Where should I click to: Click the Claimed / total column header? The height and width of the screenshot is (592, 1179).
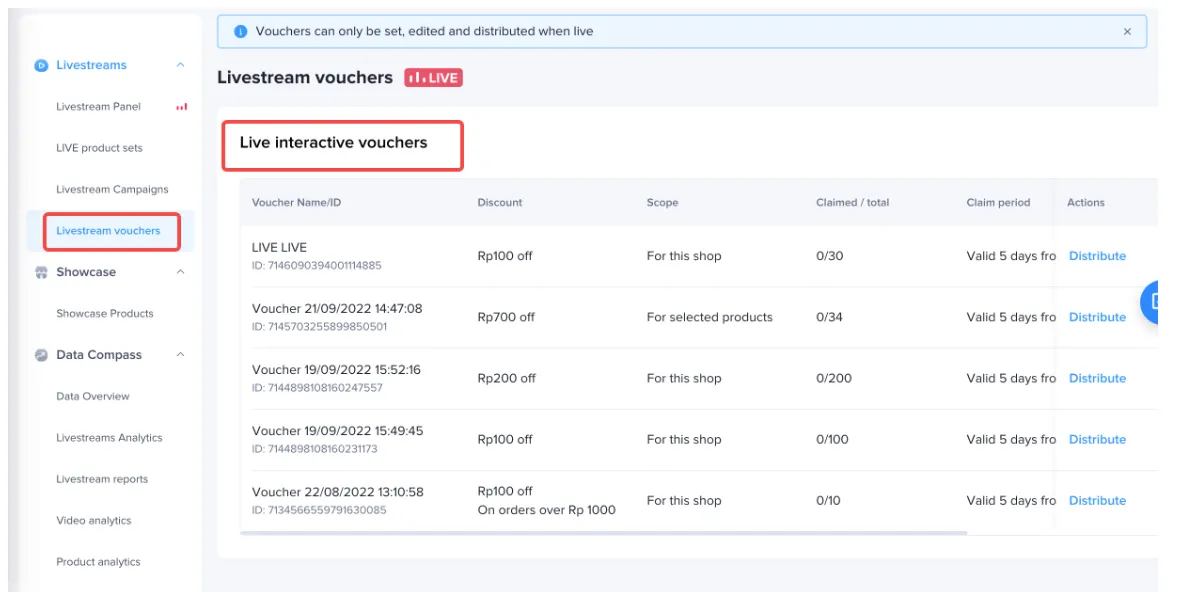coord(853,202)
